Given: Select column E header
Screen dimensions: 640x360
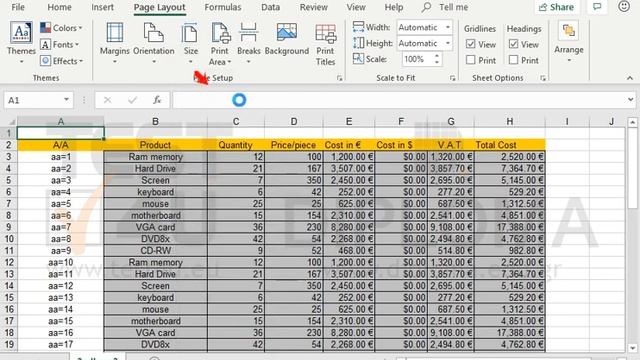Looking at the screenshot, I should coord(349,122).
